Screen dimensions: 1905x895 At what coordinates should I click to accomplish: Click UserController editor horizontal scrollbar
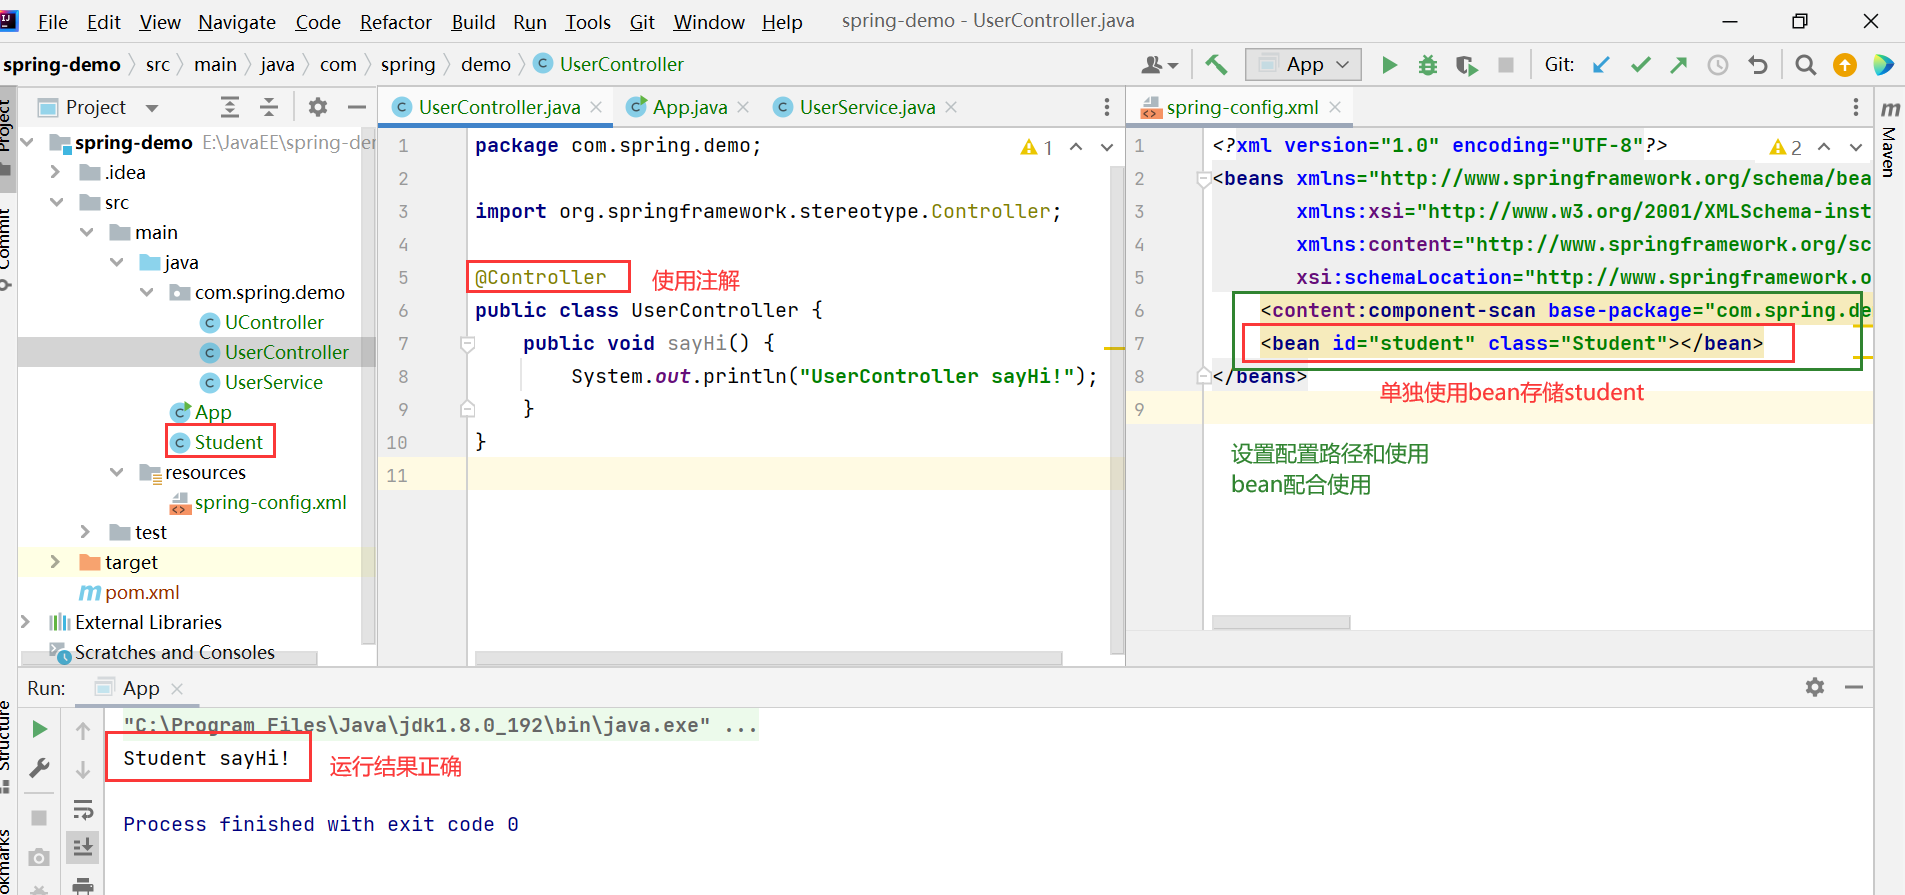(768, 658)
